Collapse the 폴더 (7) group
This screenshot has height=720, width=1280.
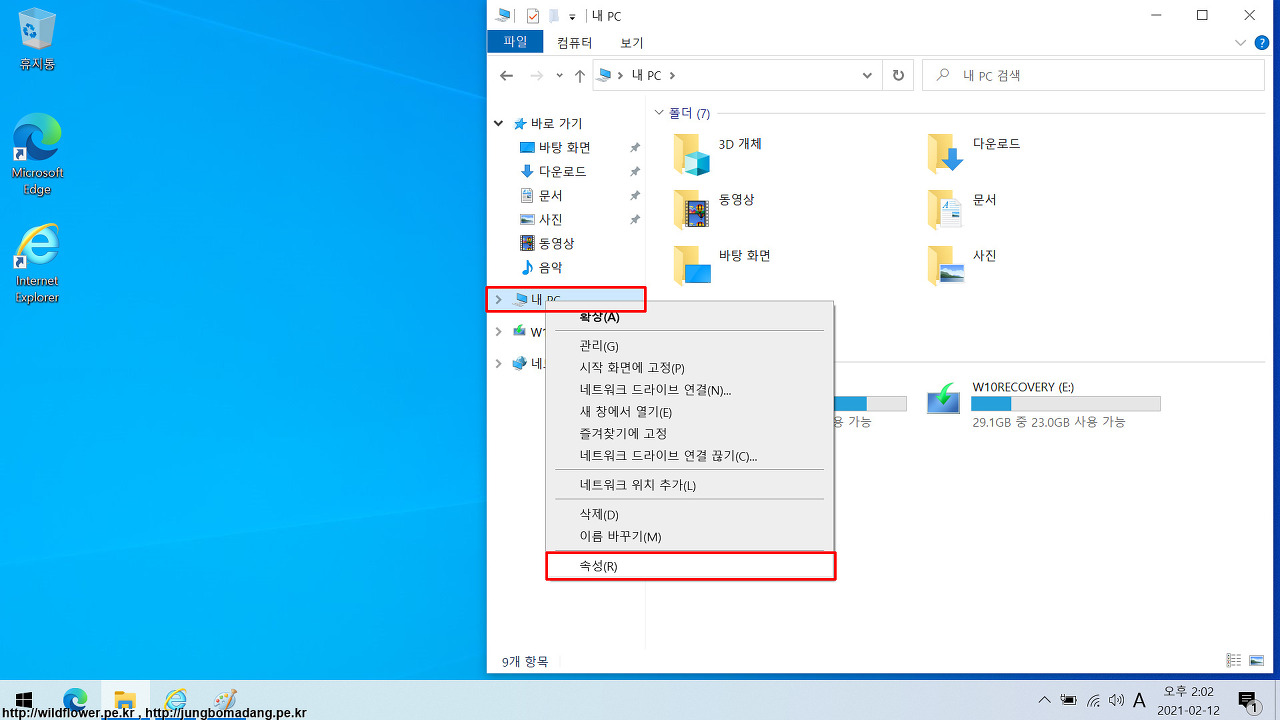click(x=659, y=113)
